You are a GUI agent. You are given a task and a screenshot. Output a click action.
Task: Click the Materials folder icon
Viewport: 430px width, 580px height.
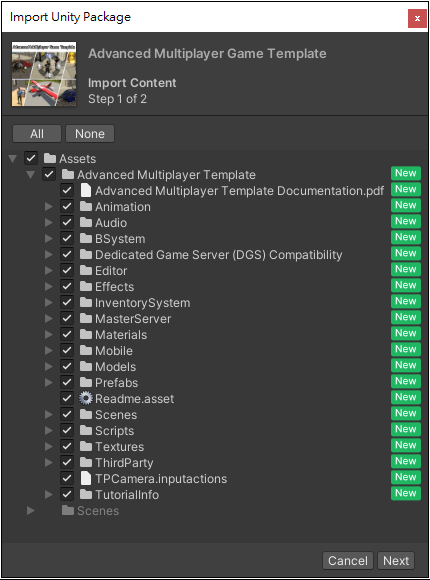point(86,334)
